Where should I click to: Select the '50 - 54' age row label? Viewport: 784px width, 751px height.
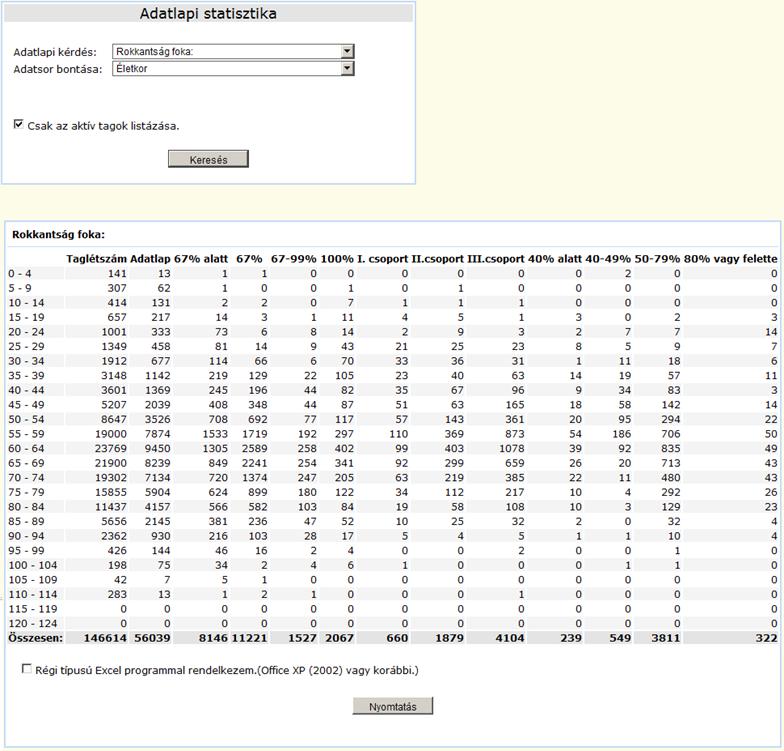tap(26, 419)
